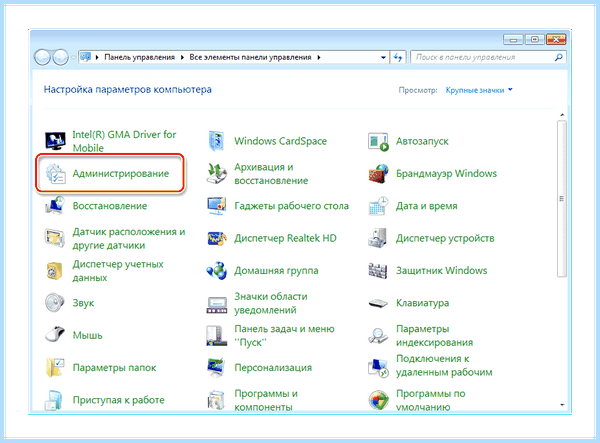
Task: Click the Back navigation button
Action: [42, 58]
